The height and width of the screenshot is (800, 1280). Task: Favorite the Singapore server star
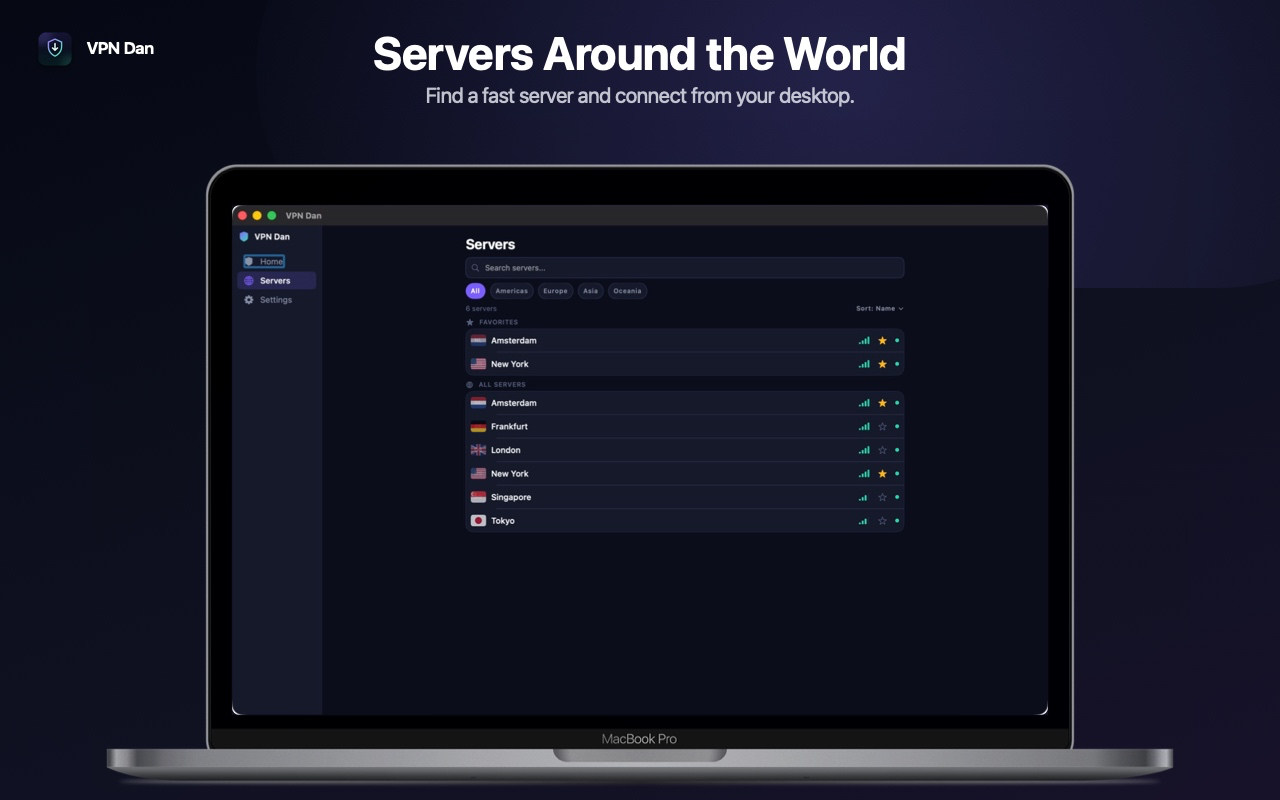(x=882, y=497)
